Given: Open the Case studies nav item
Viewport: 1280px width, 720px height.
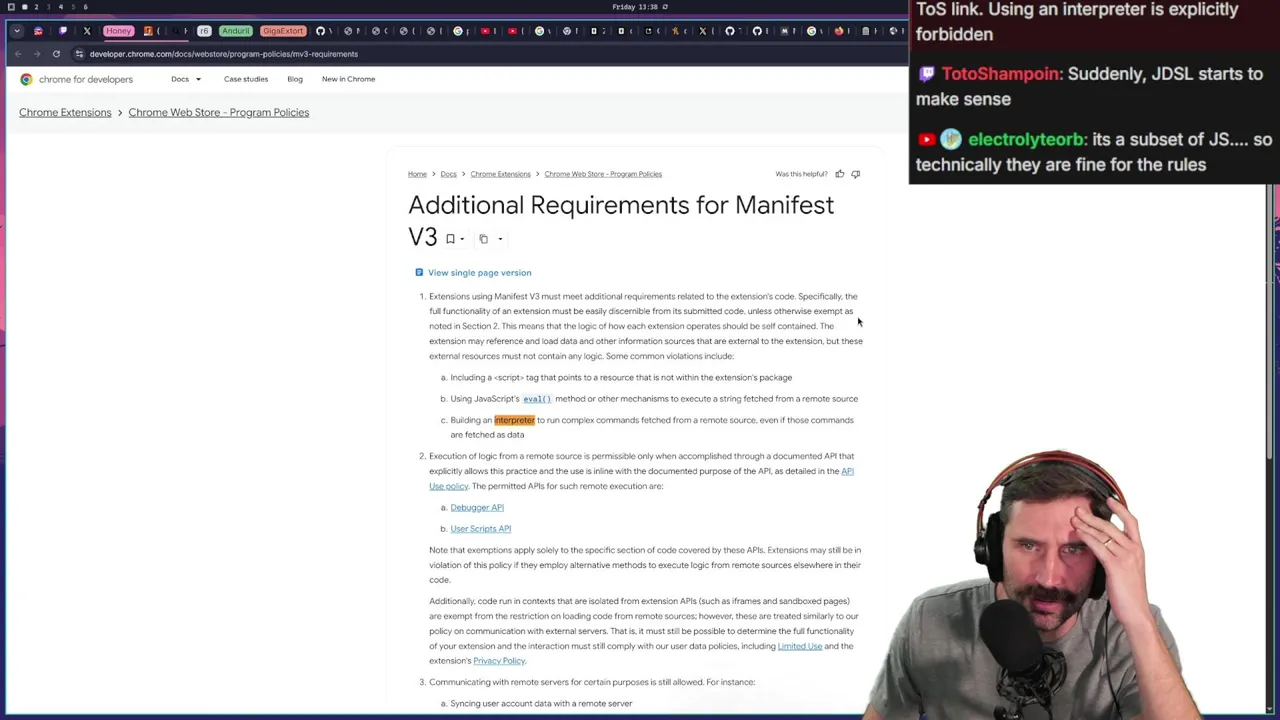Looking at the screenshot, I should point(246,79).
